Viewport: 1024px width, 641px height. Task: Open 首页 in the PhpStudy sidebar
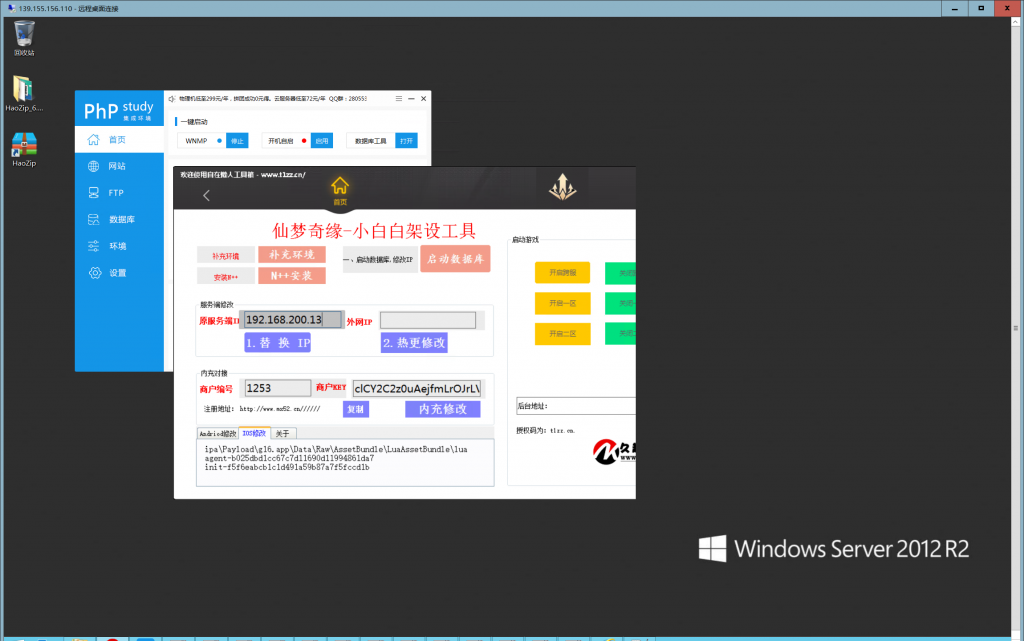(119, 140)
